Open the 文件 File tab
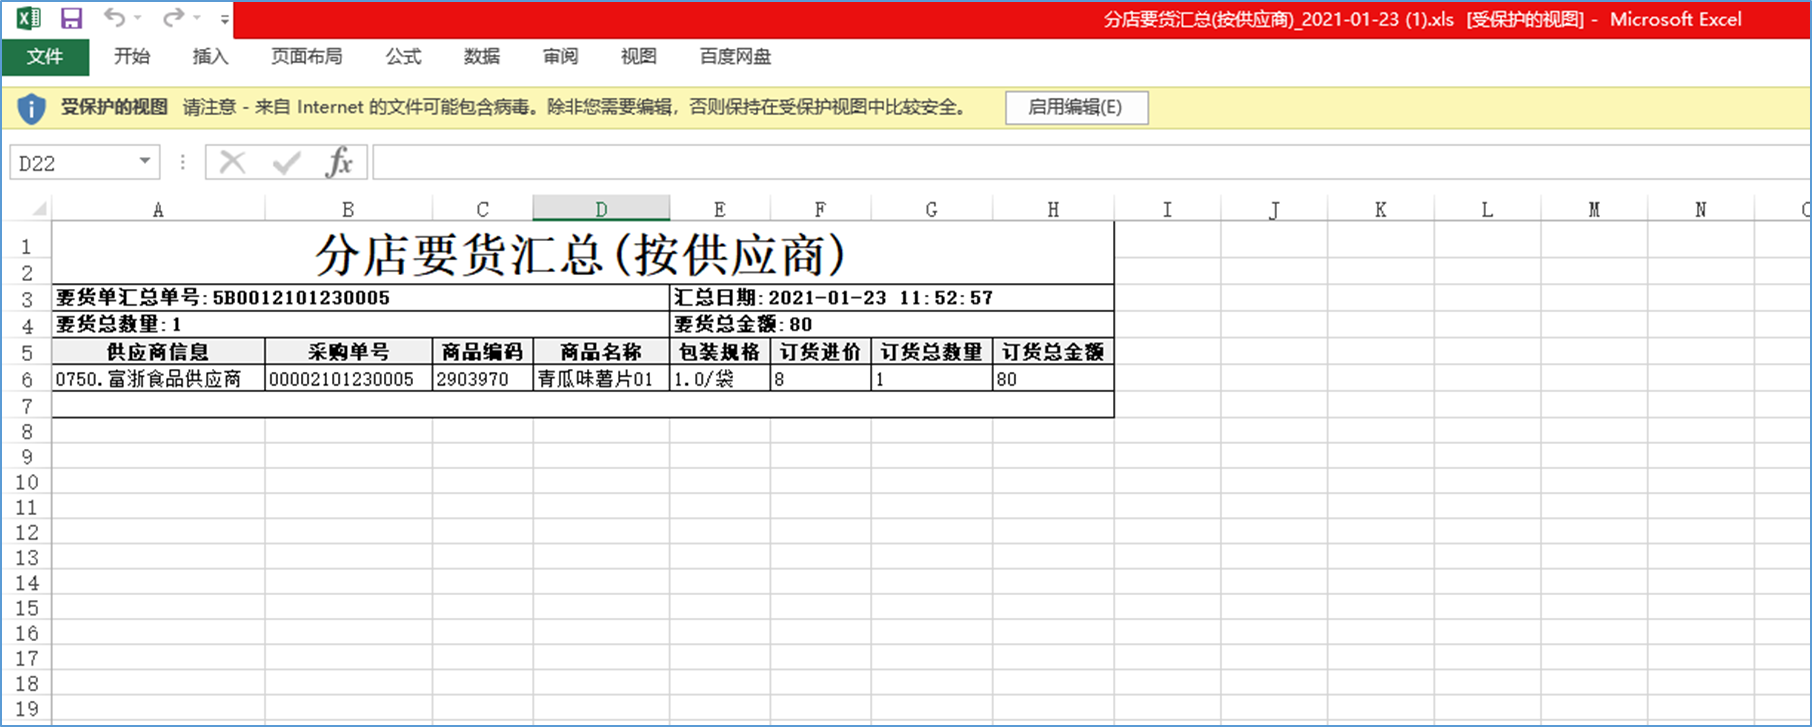Viewport: 1812px width, 727px height. tap(45, 57)
